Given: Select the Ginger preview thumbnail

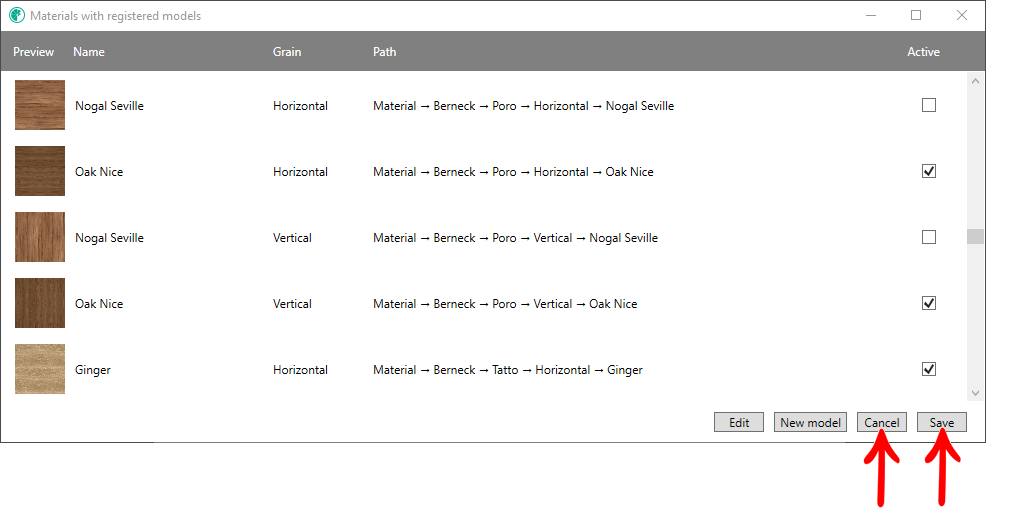Looking at the screenshot, I should point(40,369).
